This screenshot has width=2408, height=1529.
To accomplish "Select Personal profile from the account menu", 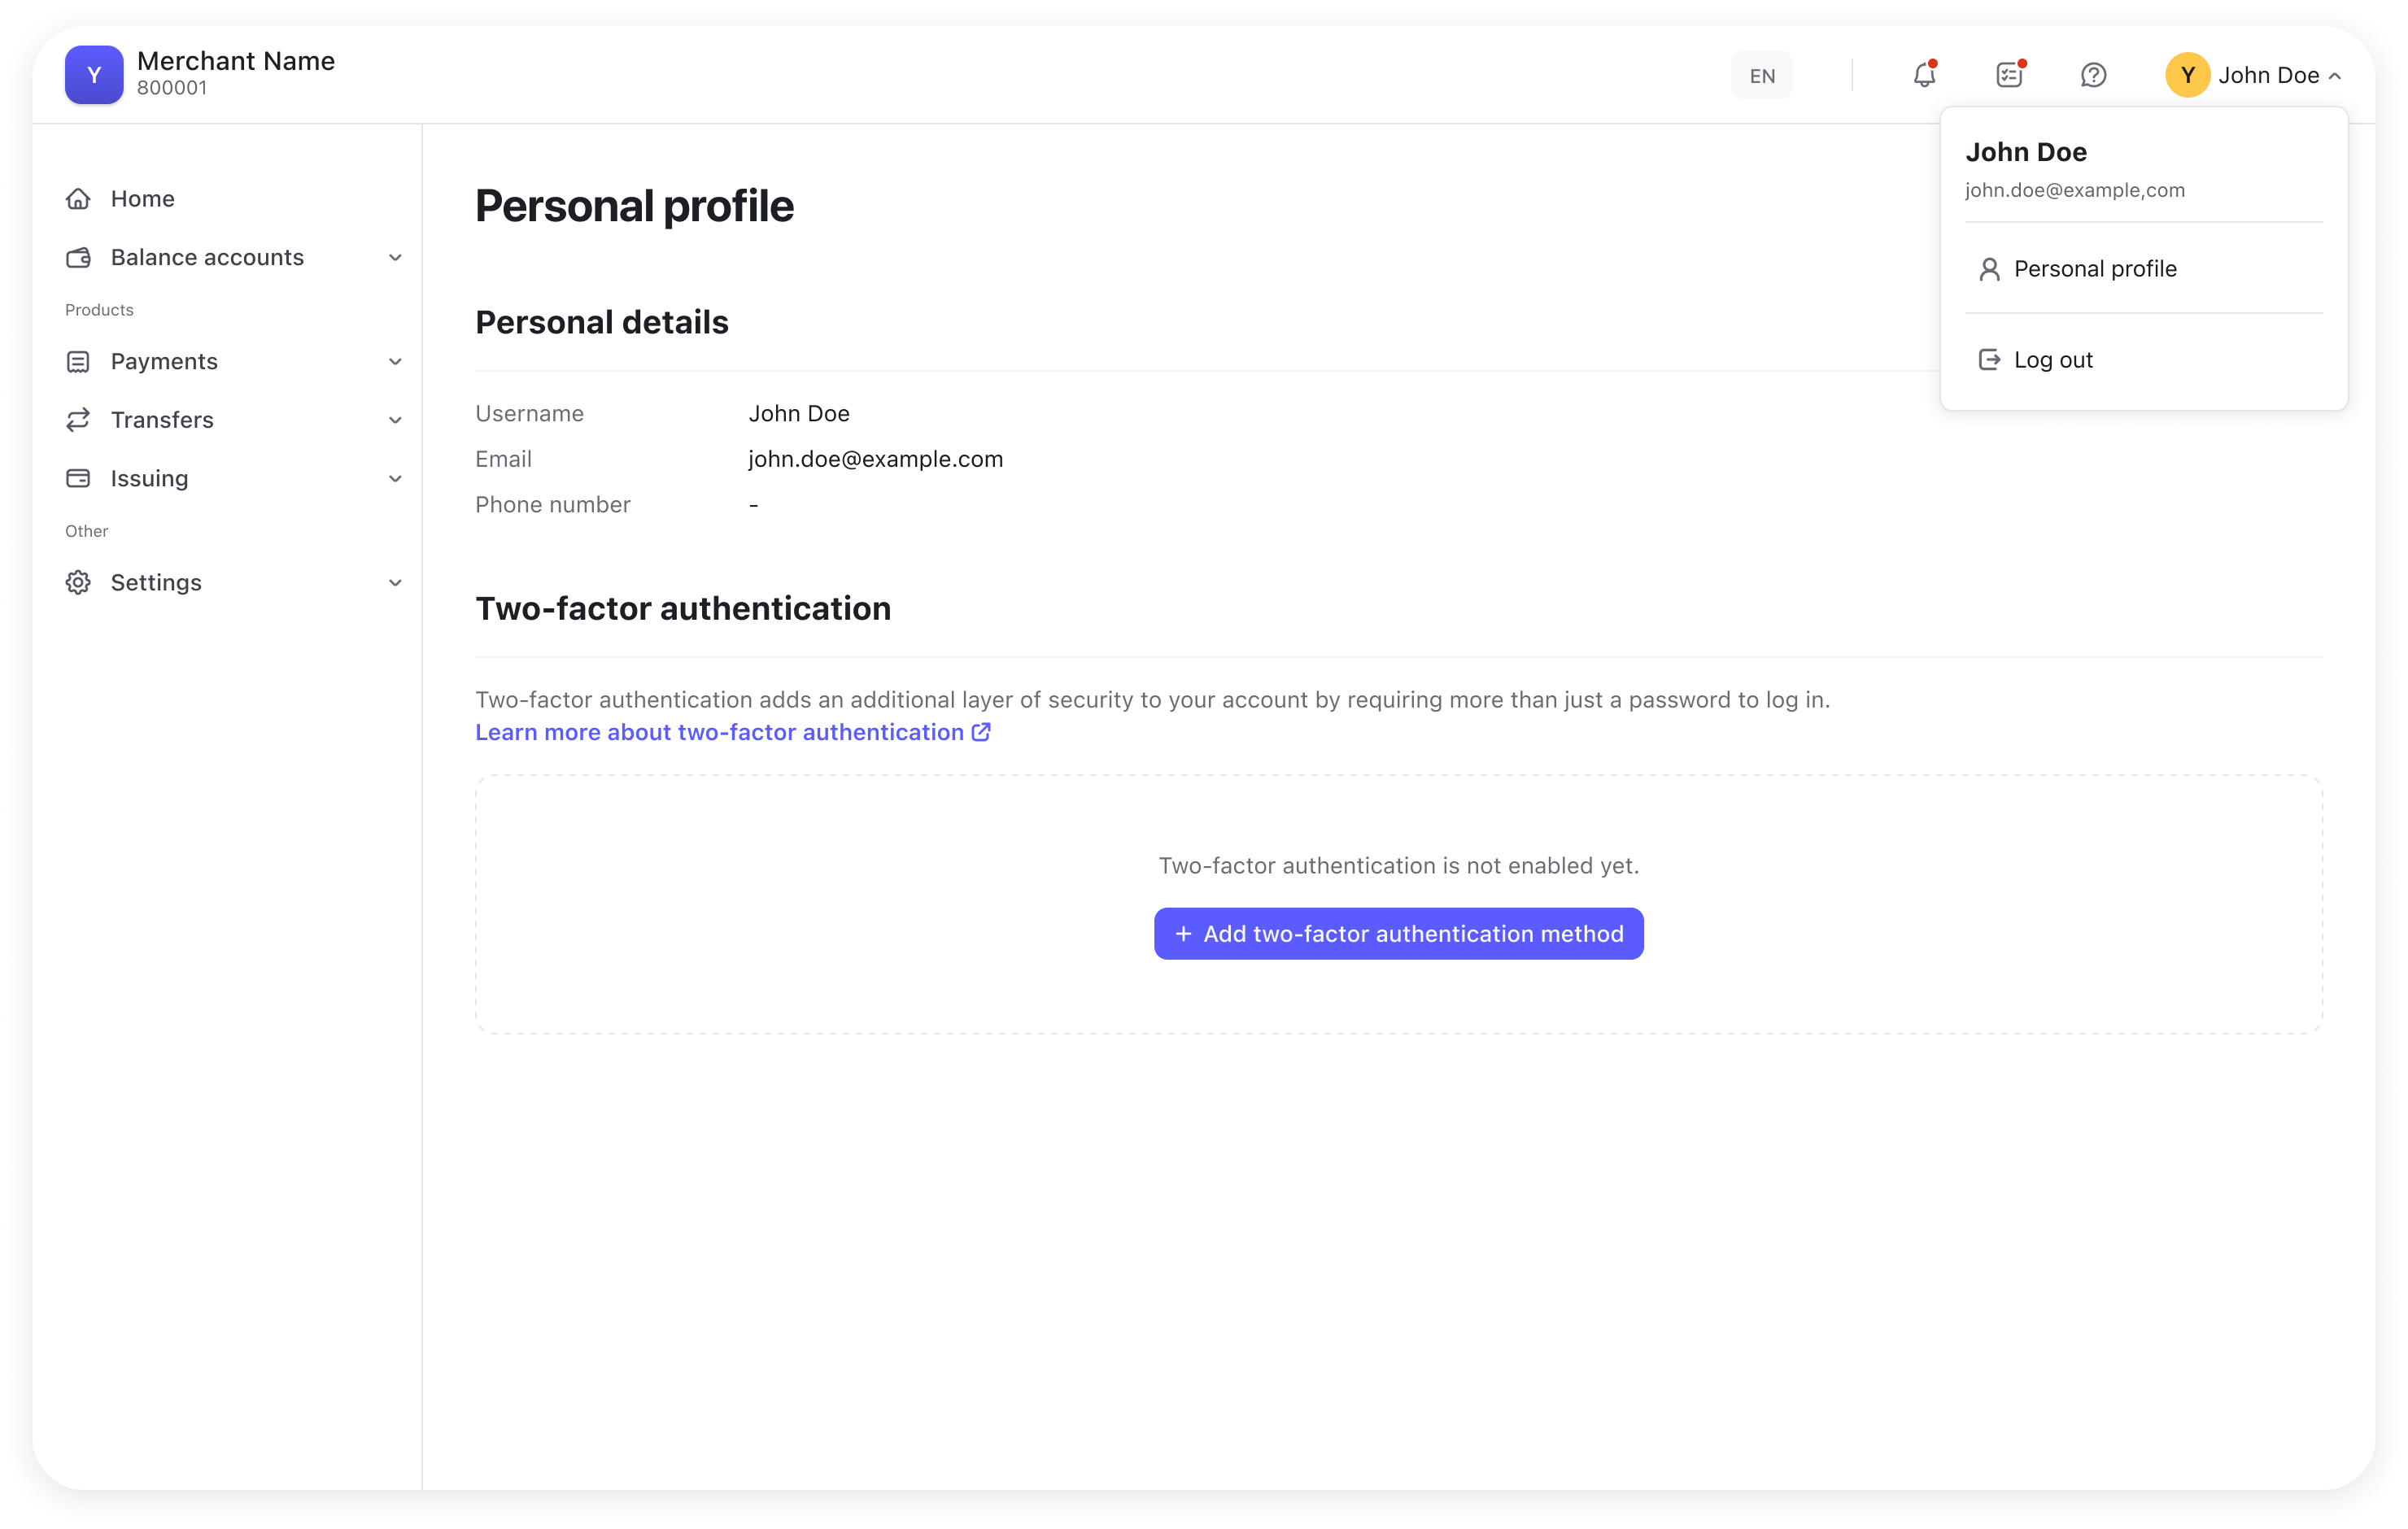I will click(x=2095, y=268).
